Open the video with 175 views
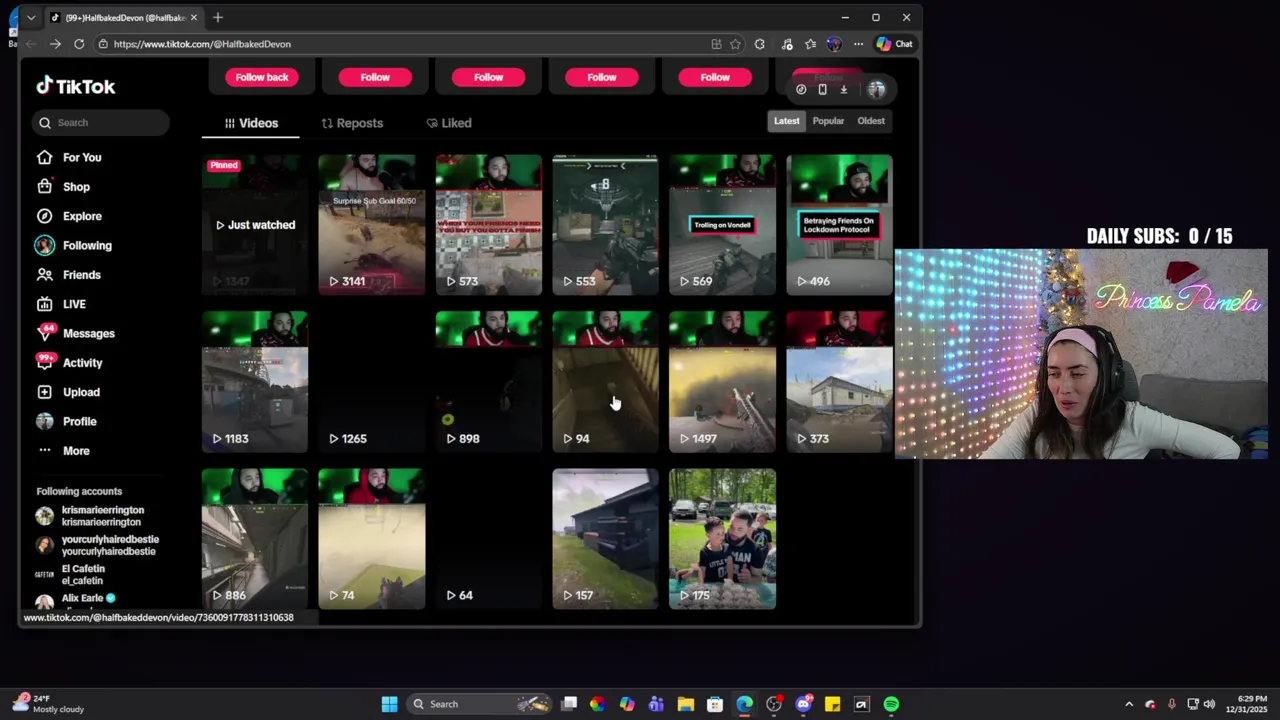 point(723,539)
